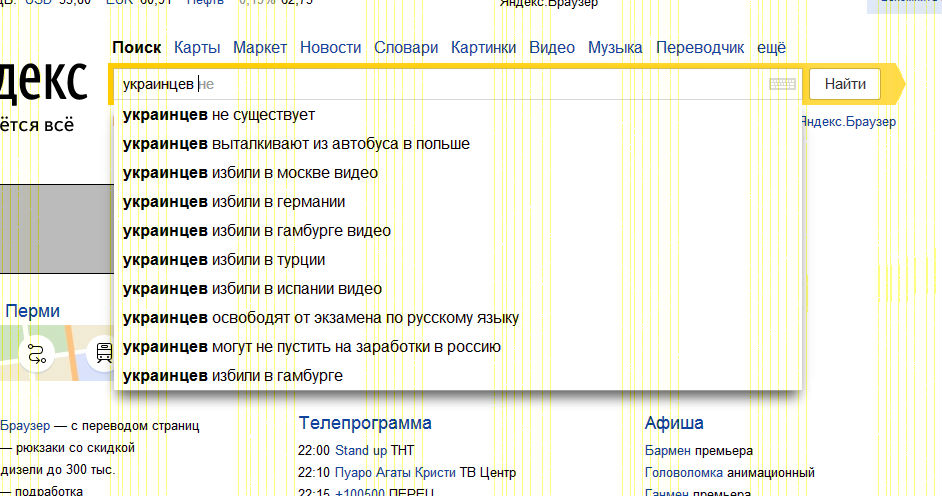Open Stand up TV listing
This screenshot has width=942, height=496.
coord(360,450)
